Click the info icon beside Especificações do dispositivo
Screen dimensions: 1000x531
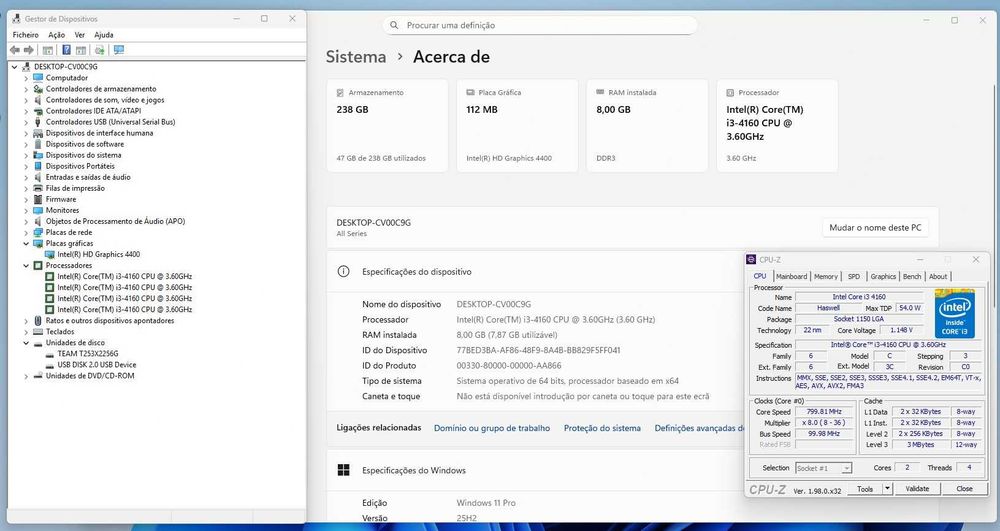[343, 272]
